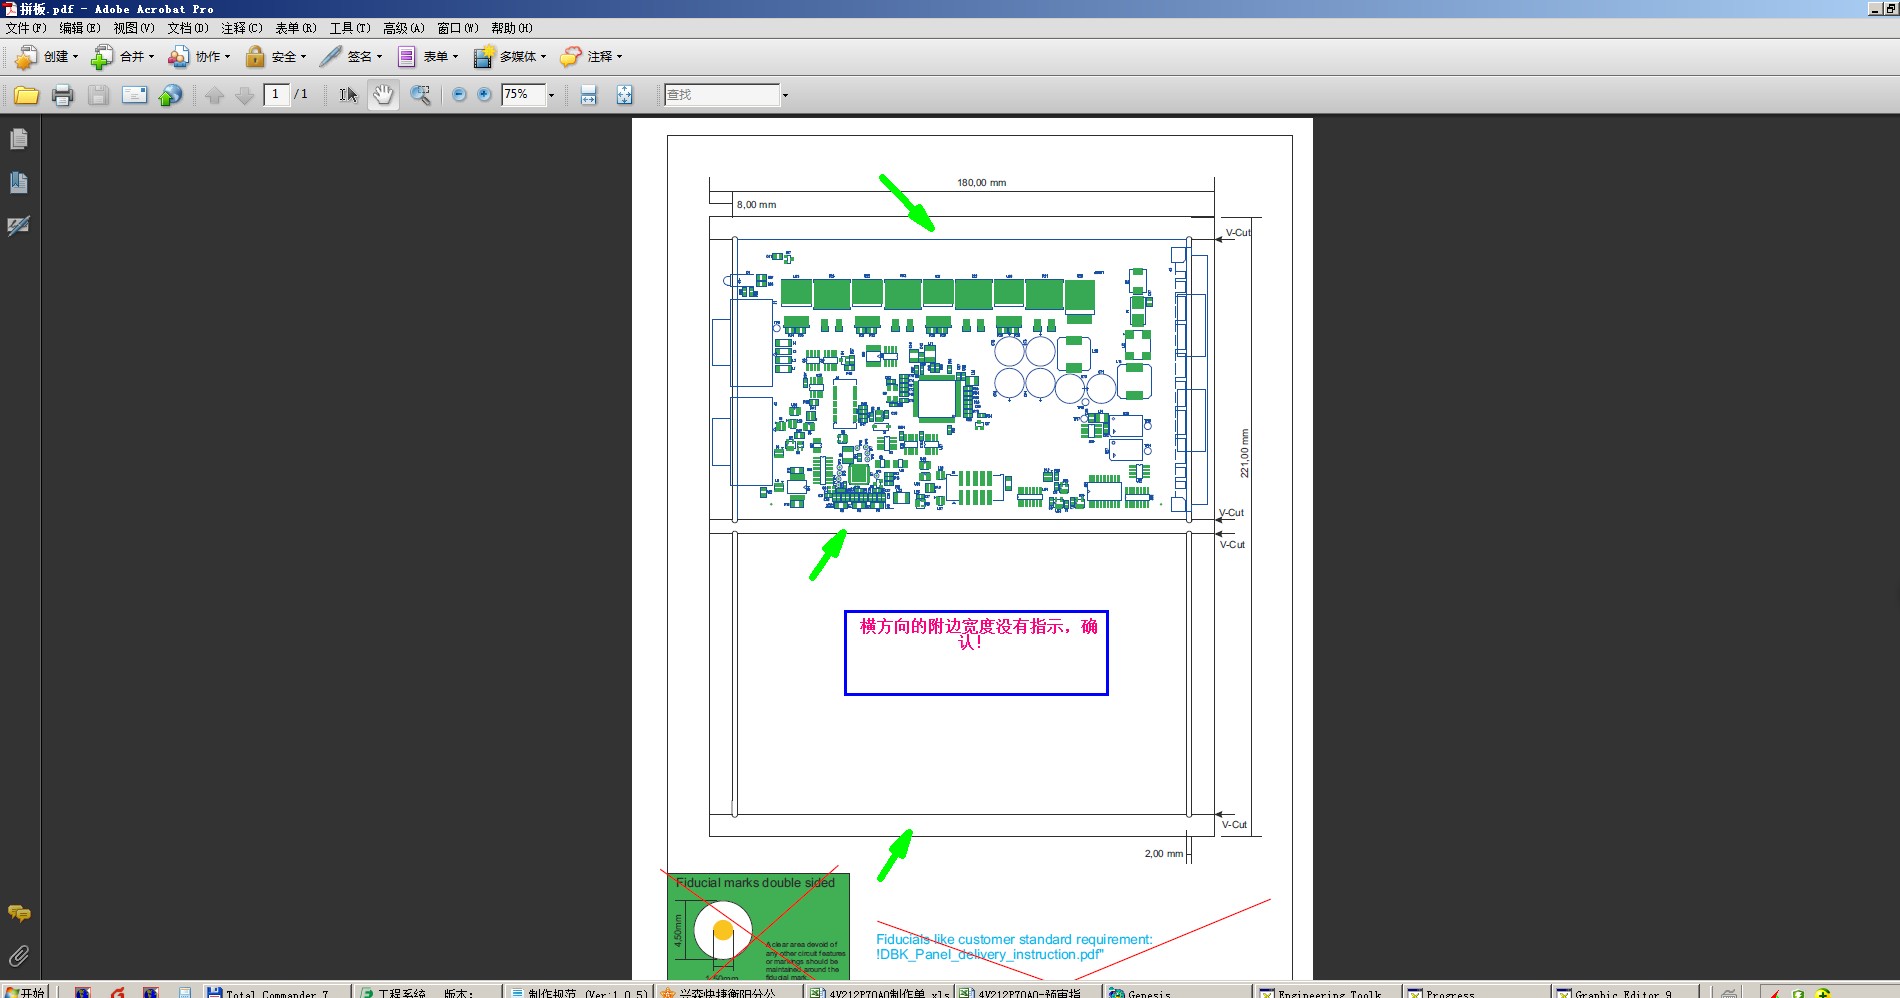
Task: Click the 查找 search field
Action: pyautogui.click(x=722, y=95)
